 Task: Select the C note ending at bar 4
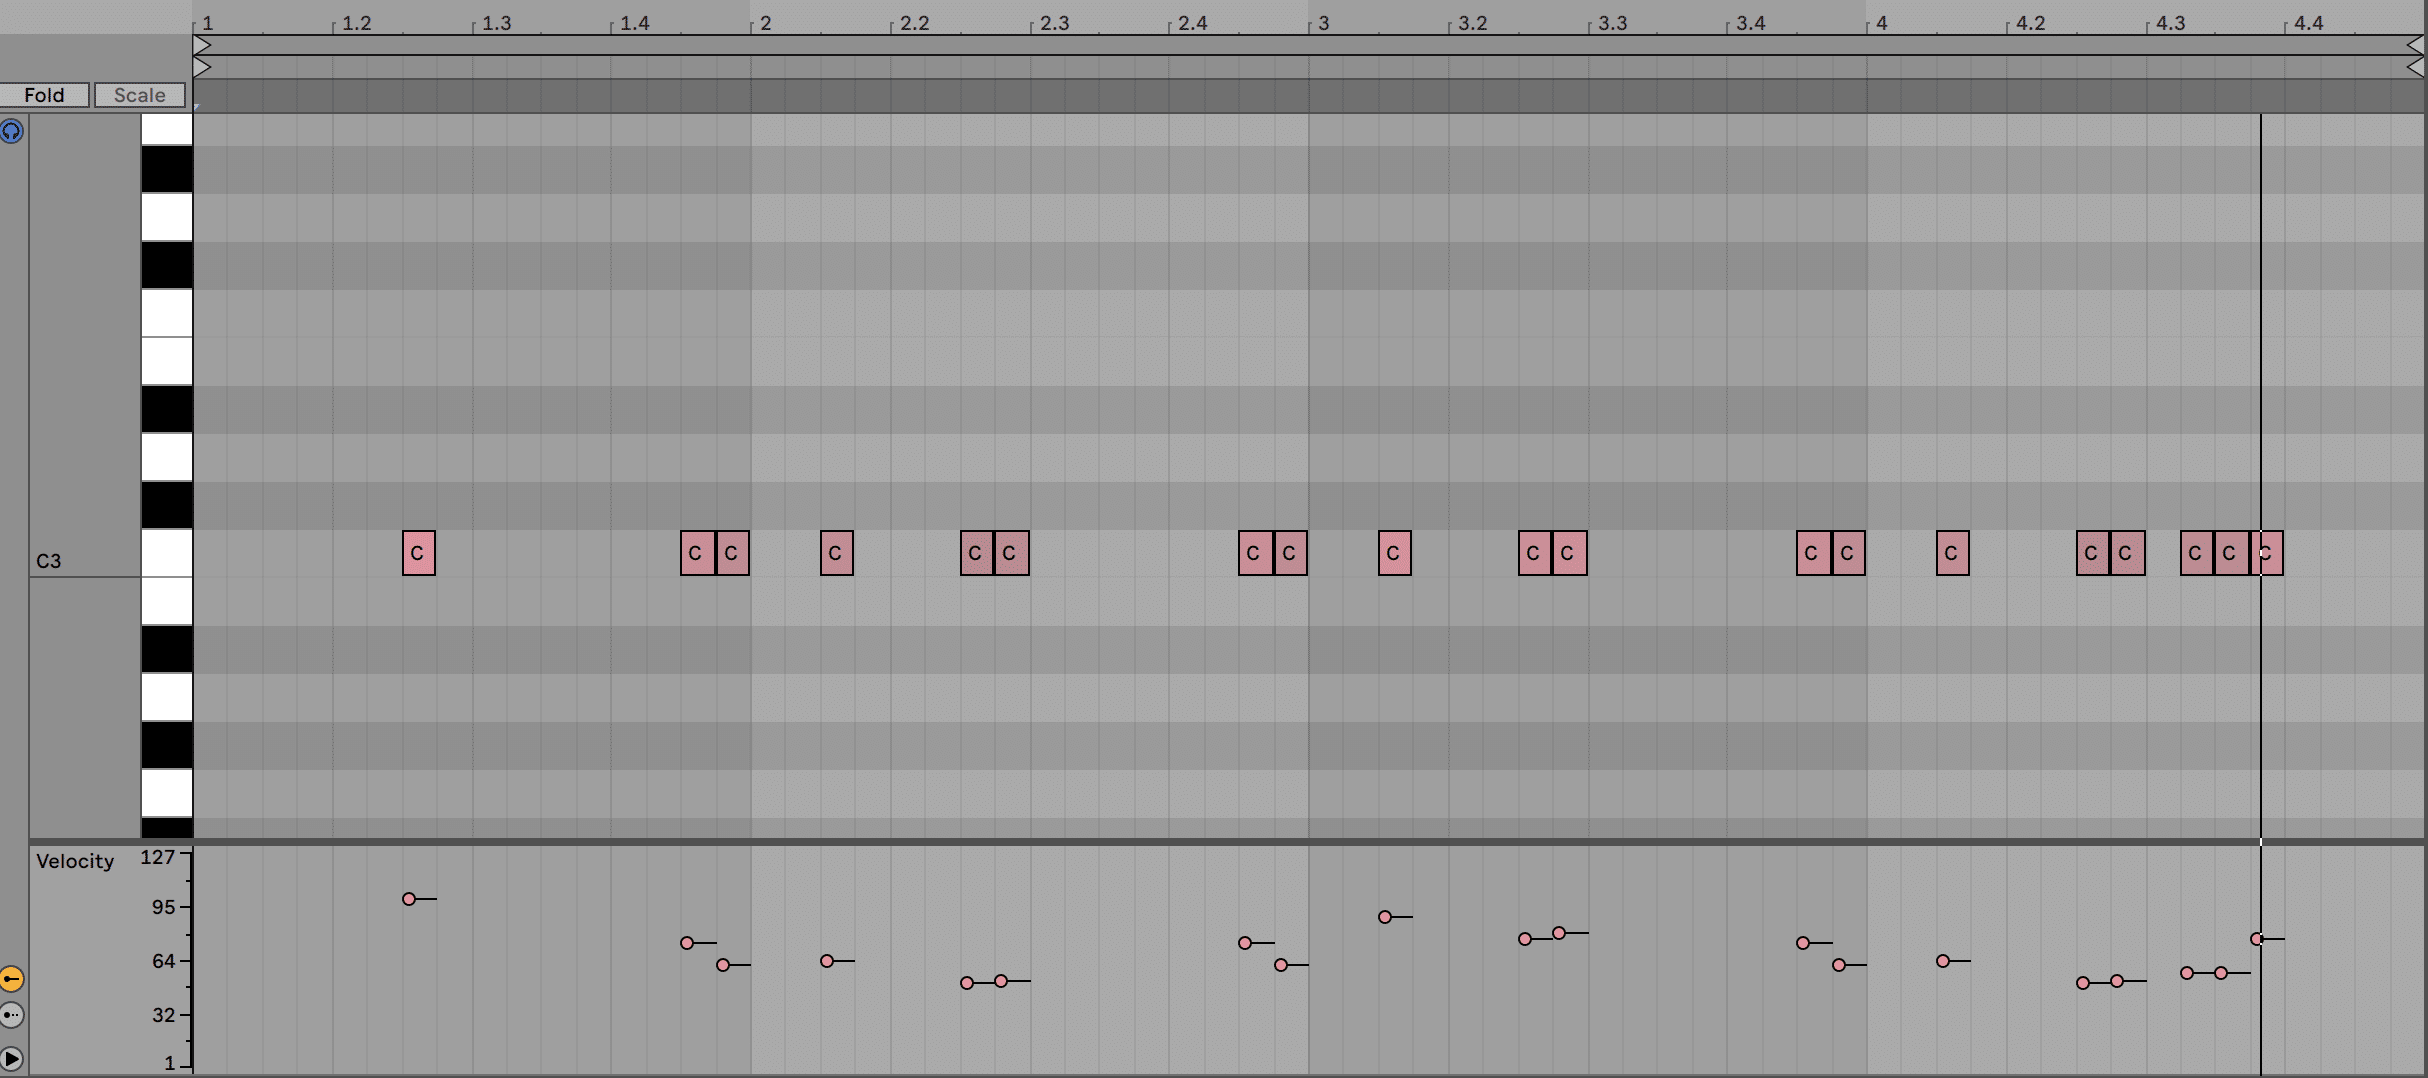pyautogui.click(x=1849, y=553)
